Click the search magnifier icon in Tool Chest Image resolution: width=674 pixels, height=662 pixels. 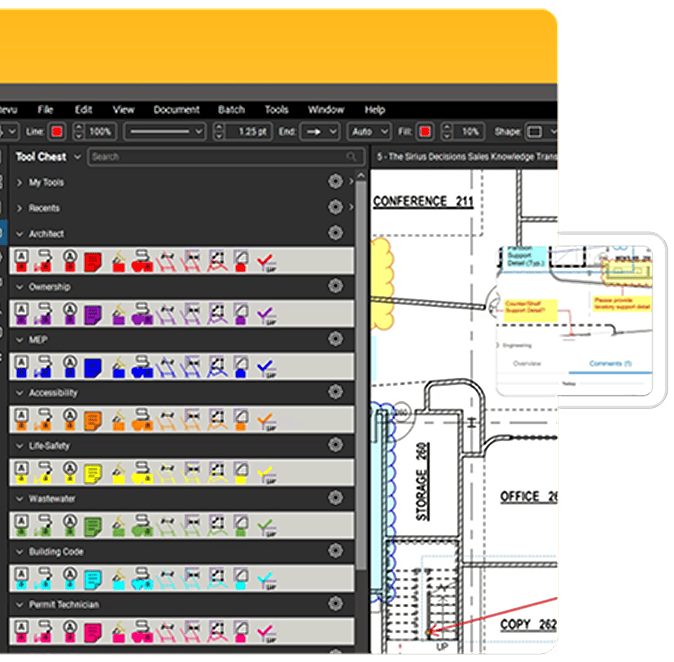tap(352, 156)
